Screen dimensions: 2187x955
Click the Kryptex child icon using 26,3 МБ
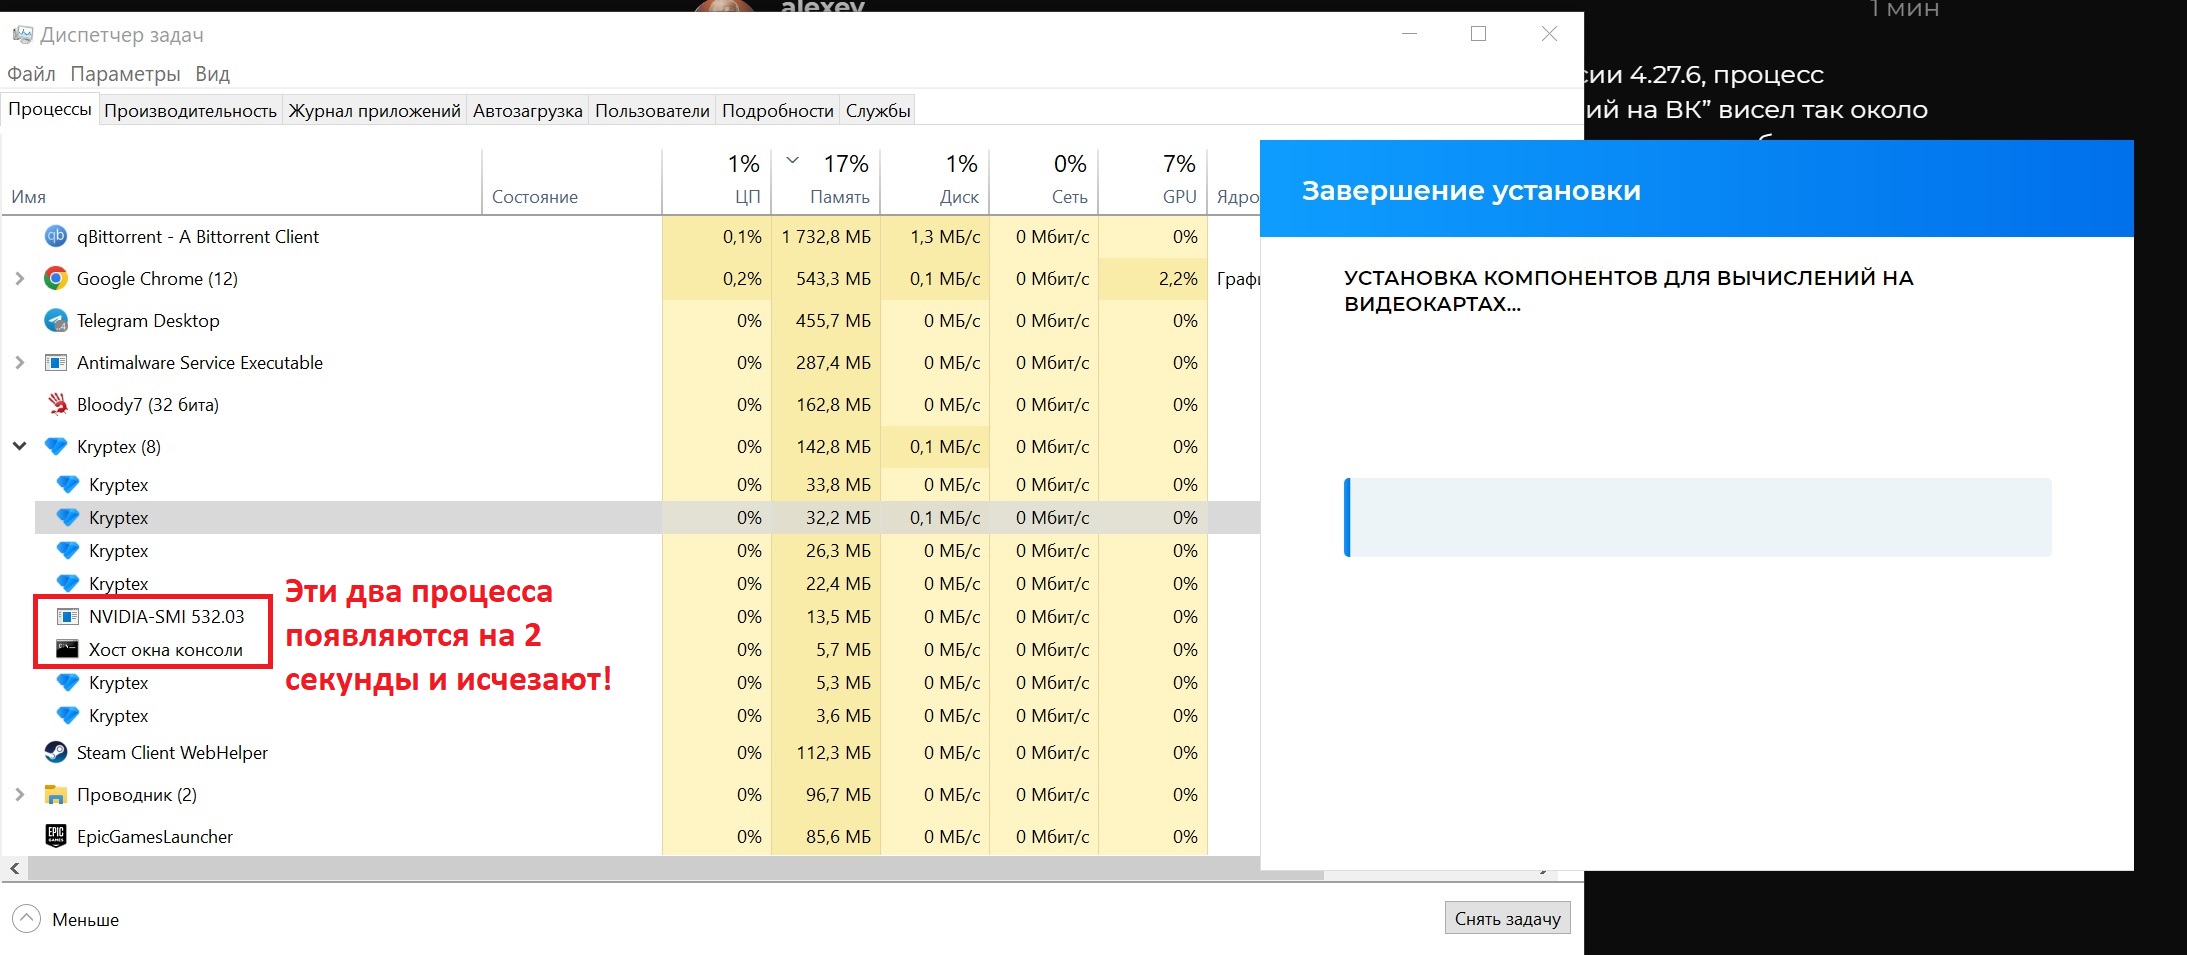[x=68, y=551]
